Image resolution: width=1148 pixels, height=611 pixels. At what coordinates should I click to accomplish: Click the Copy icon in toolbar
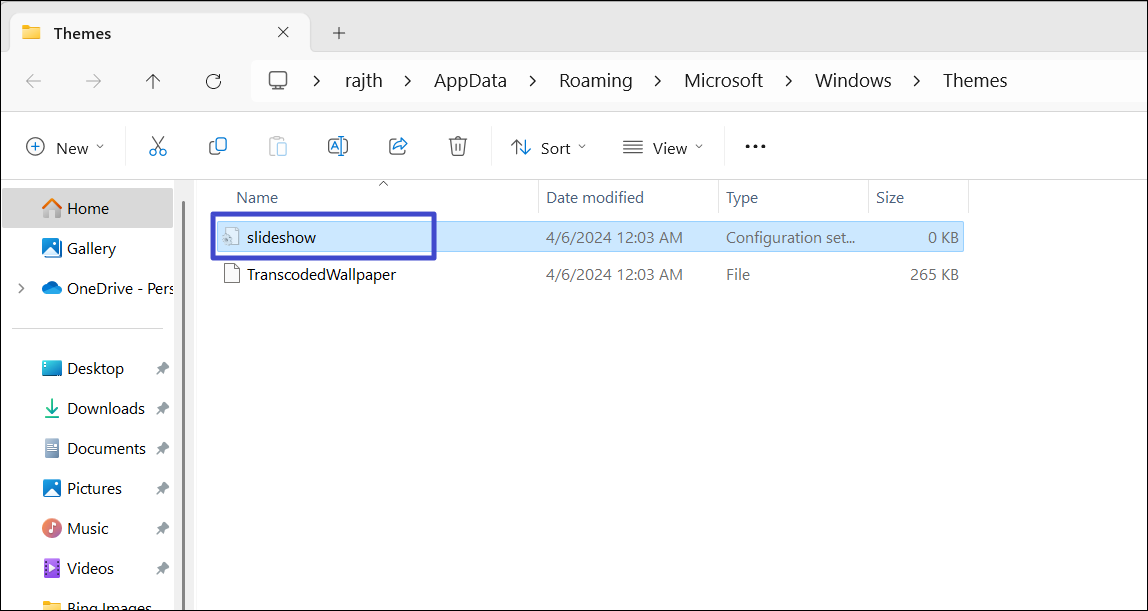point(218,147)
